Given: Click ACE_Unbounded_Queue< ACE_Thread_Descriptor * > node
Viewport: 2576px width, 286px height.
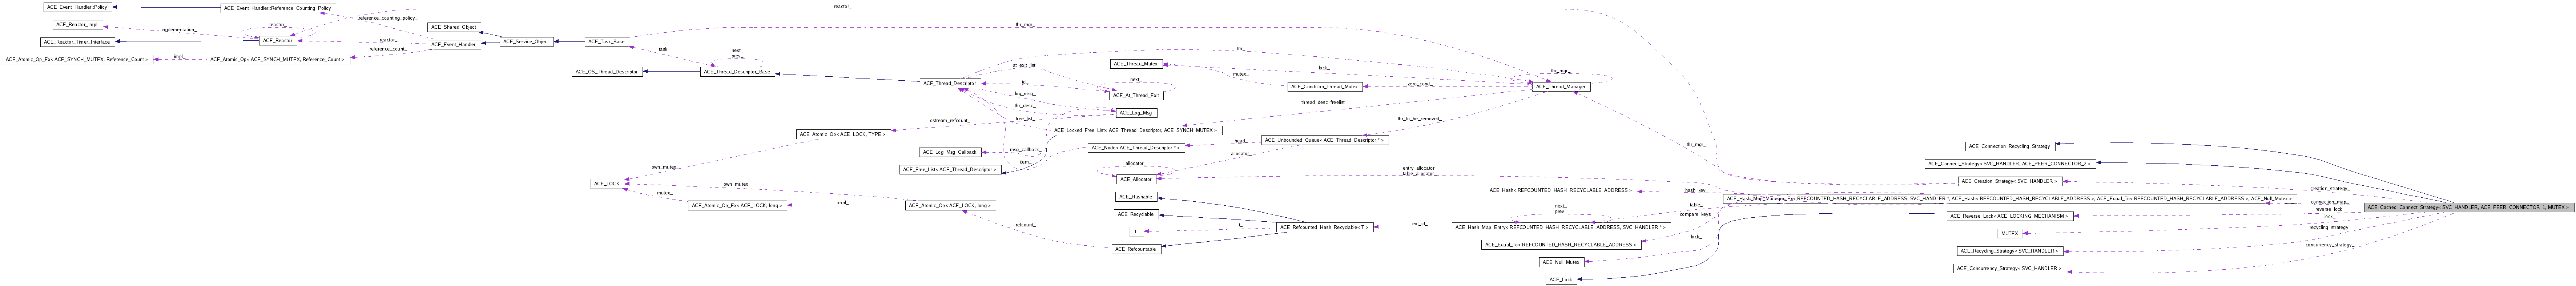Looking at the screenshot, I should tap(1325, 140).
